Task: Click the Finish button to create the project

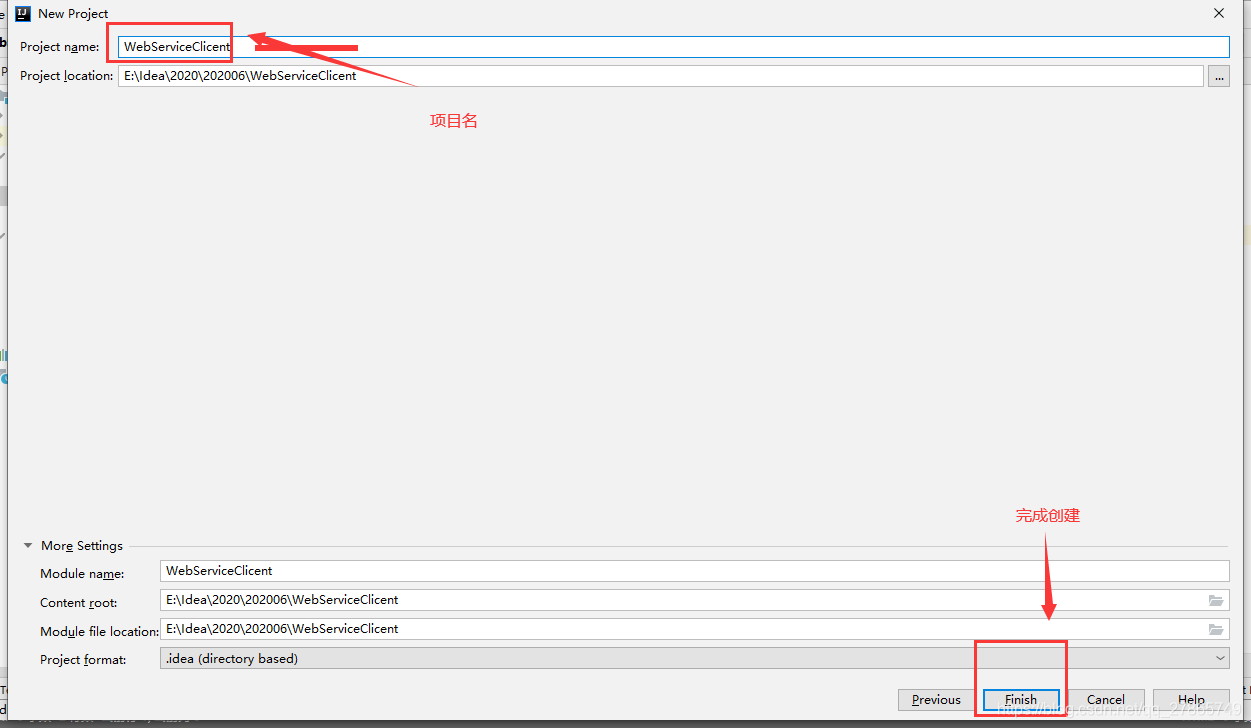Action: coord(1019,700)
